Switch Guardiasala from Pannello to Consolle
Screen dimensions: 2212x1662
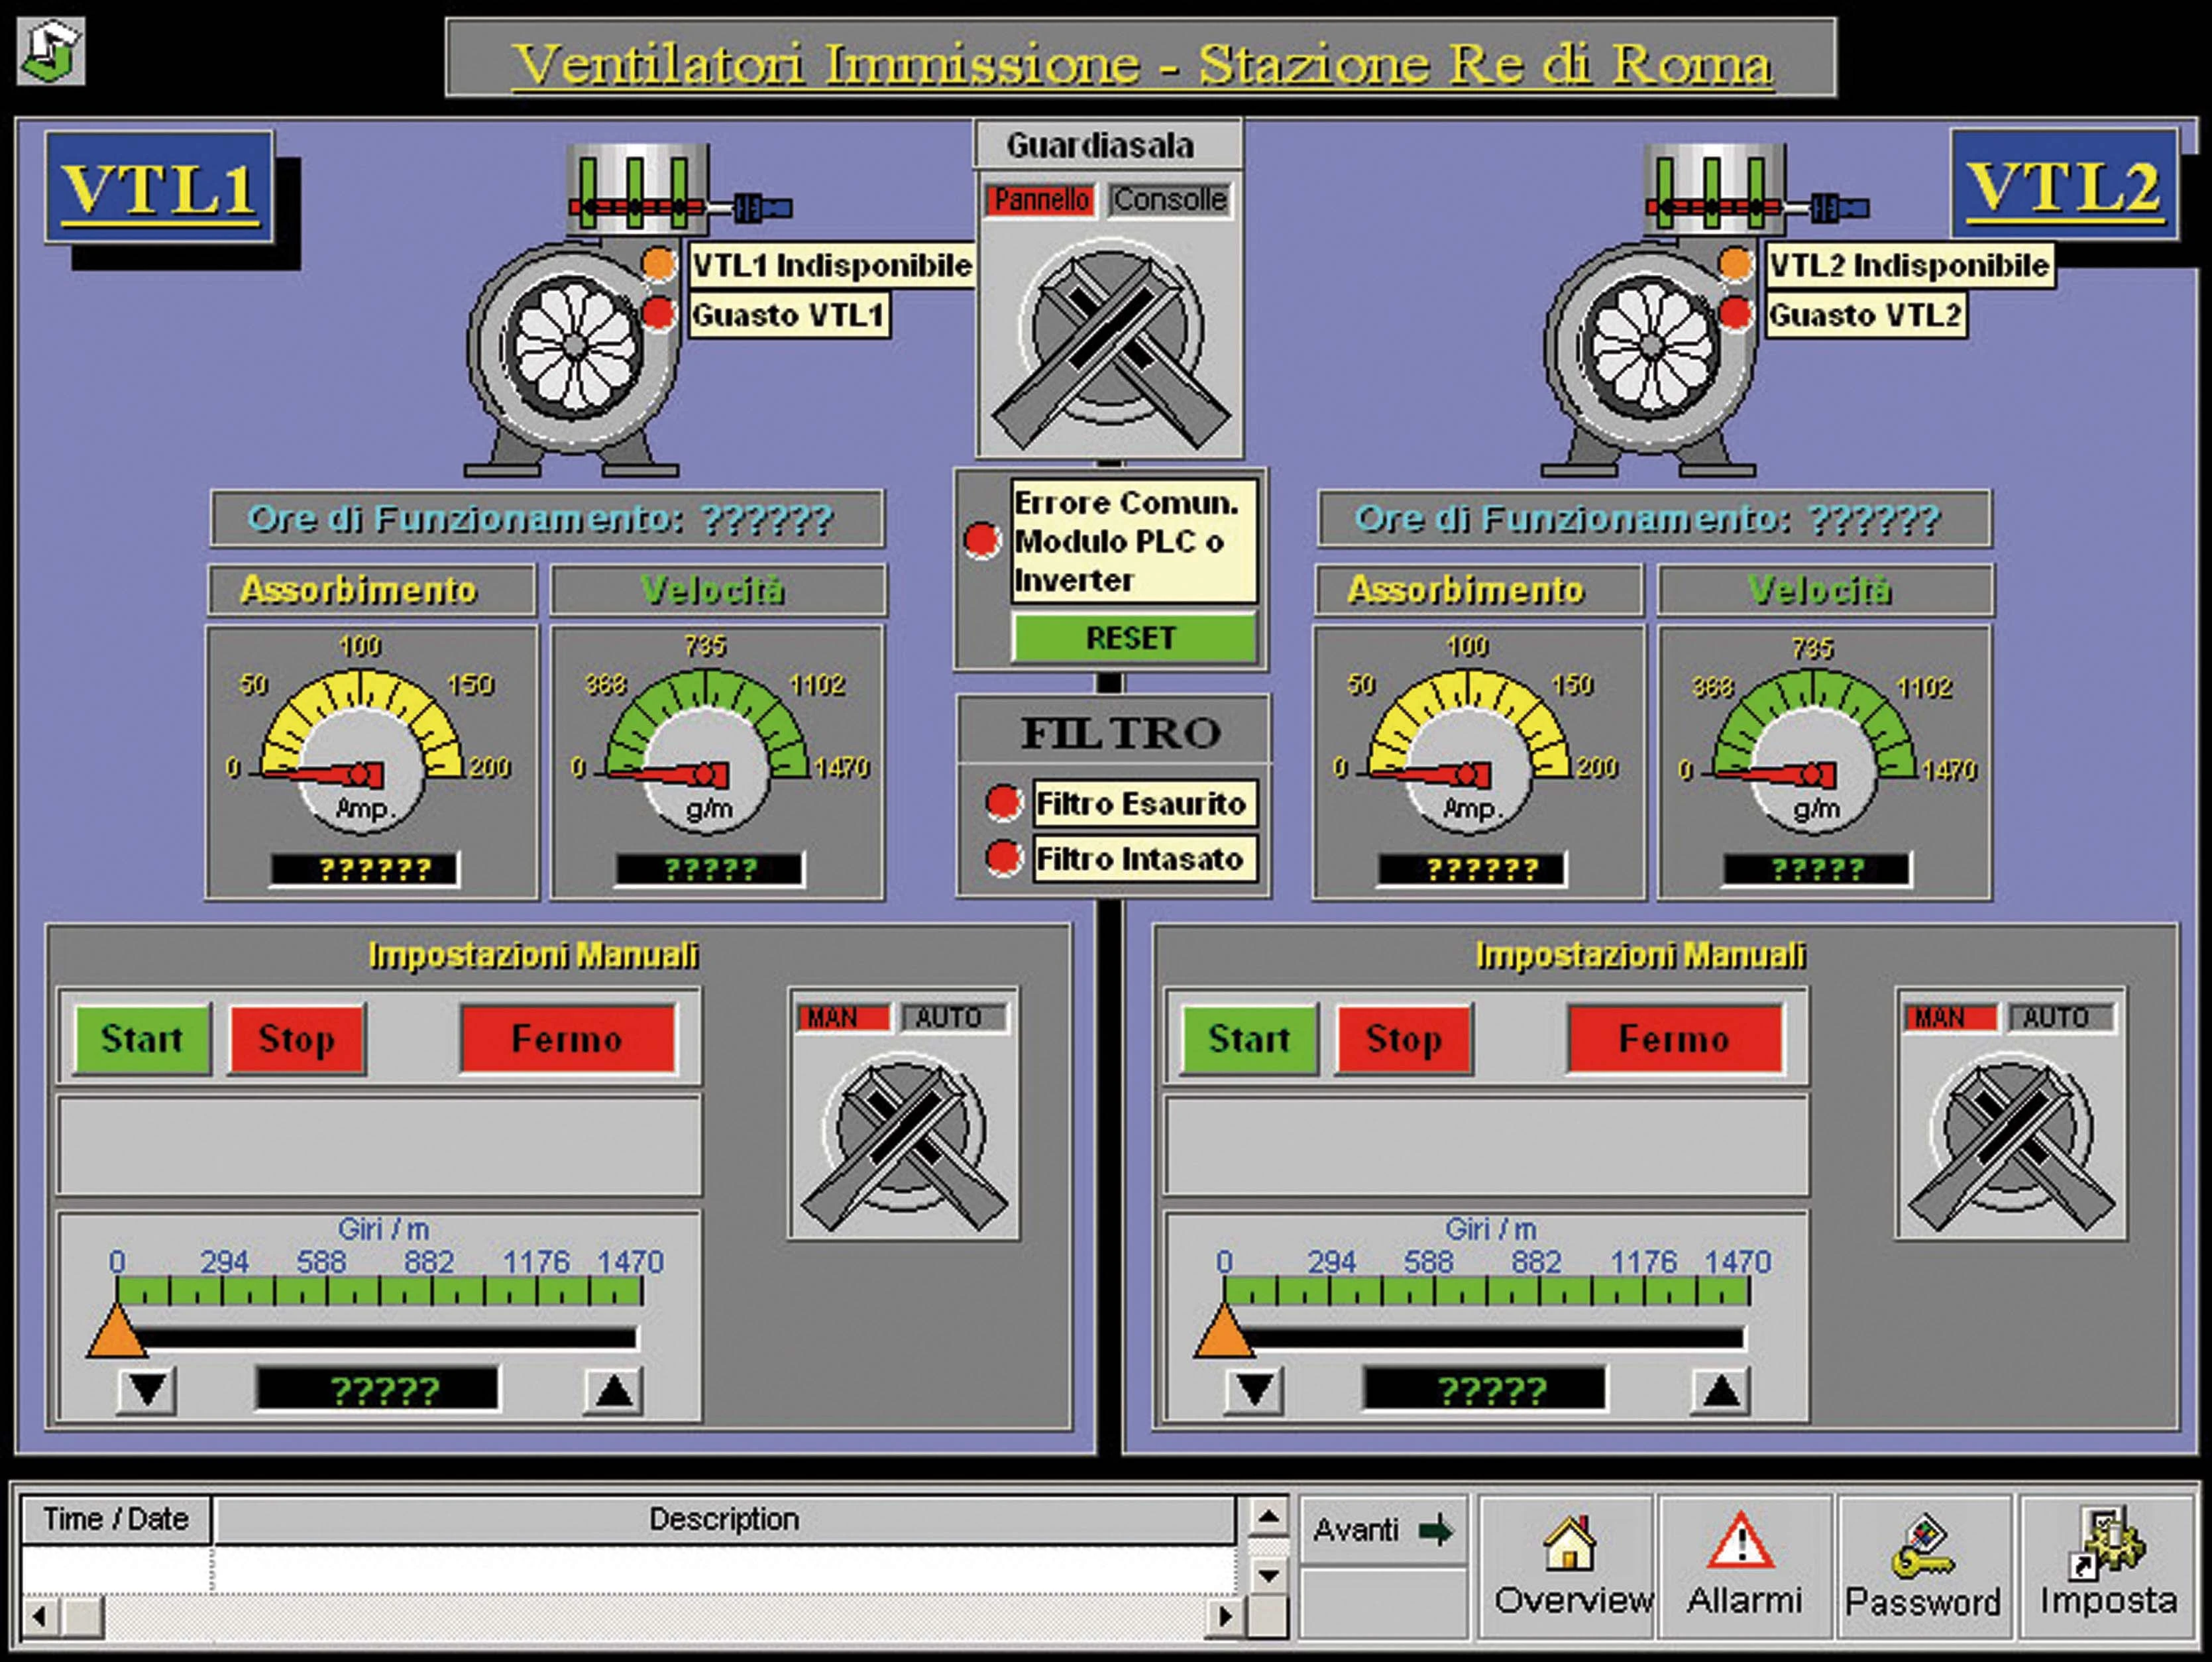click(1170, 199)
